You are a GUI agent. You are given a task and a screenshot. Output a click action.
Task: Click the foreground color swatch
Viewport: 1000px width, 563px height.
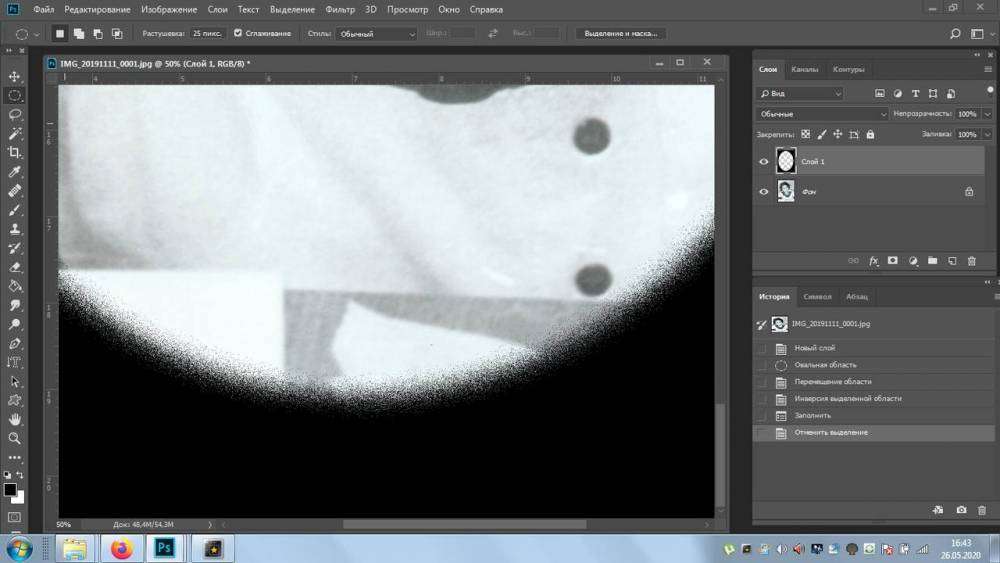[10, 489]
